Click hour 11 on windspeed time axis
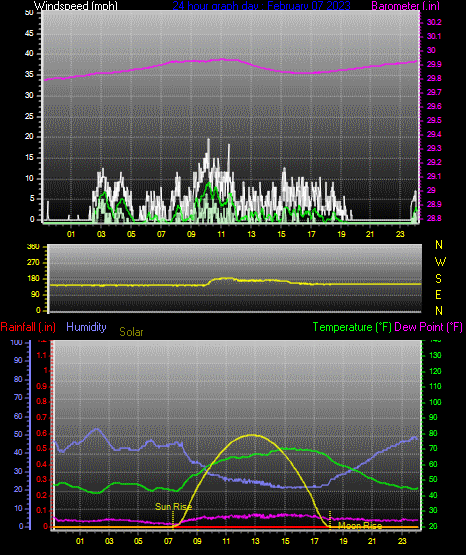 [221, 234]
